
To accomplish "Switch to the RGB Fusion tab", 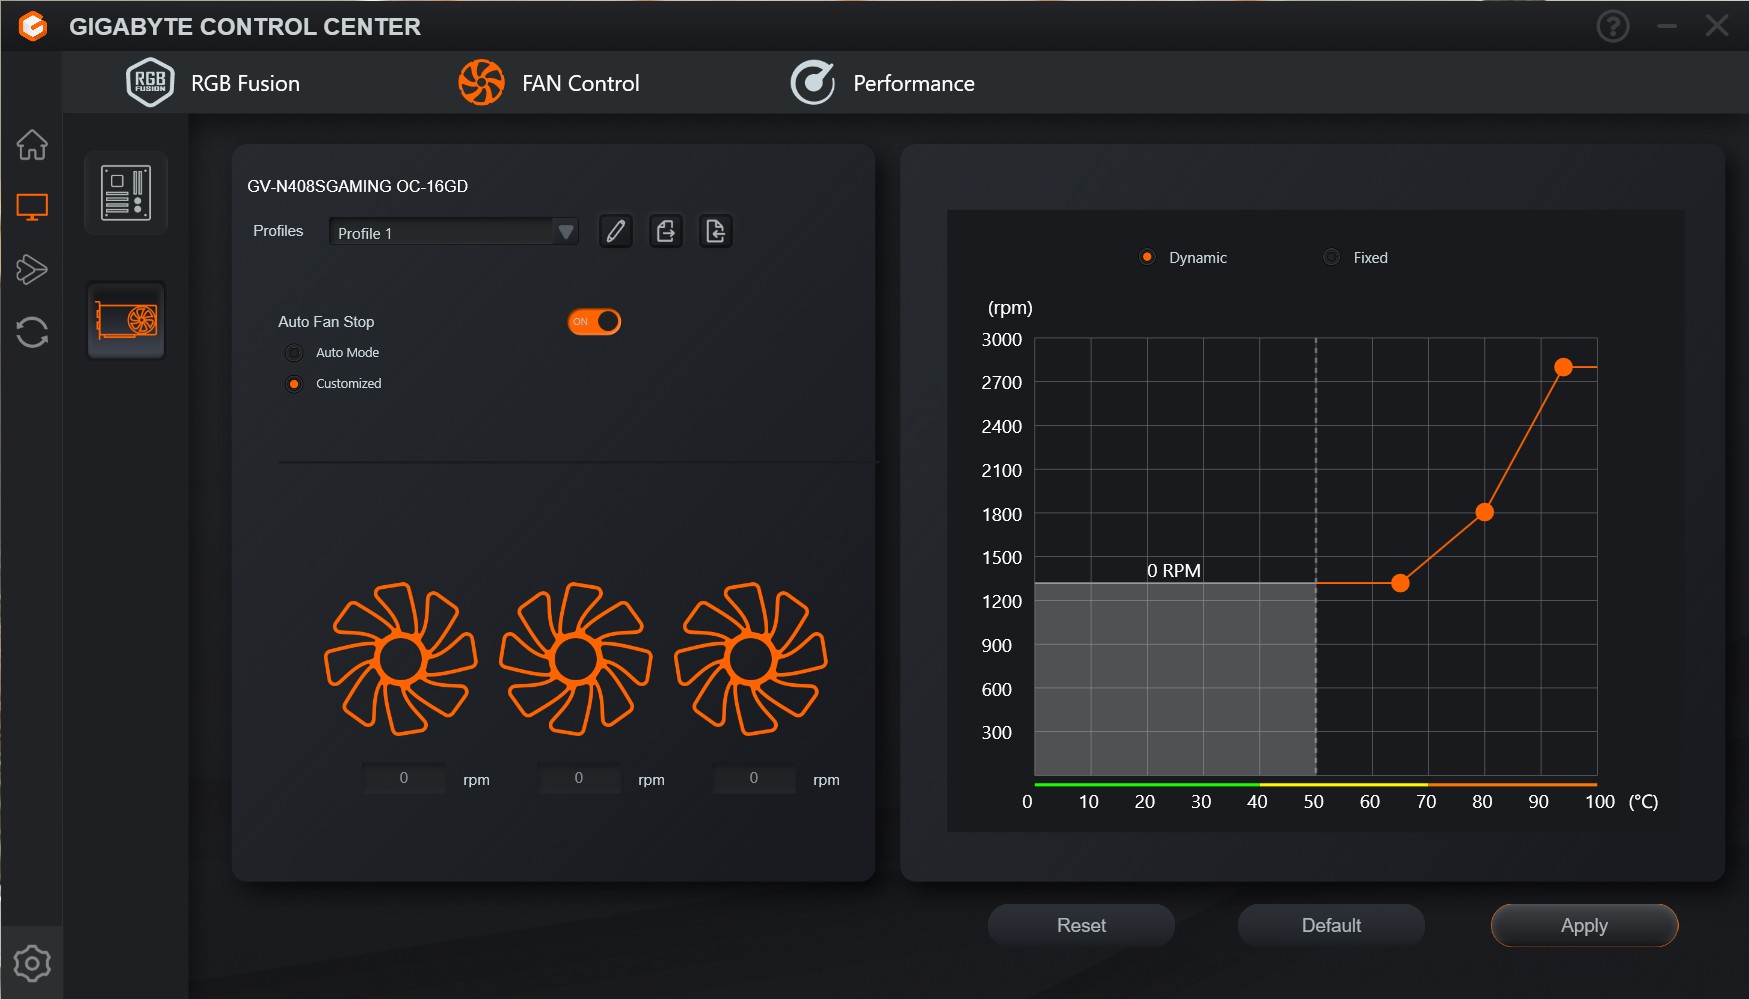I will pyautogui.click(x=213, y=83).
